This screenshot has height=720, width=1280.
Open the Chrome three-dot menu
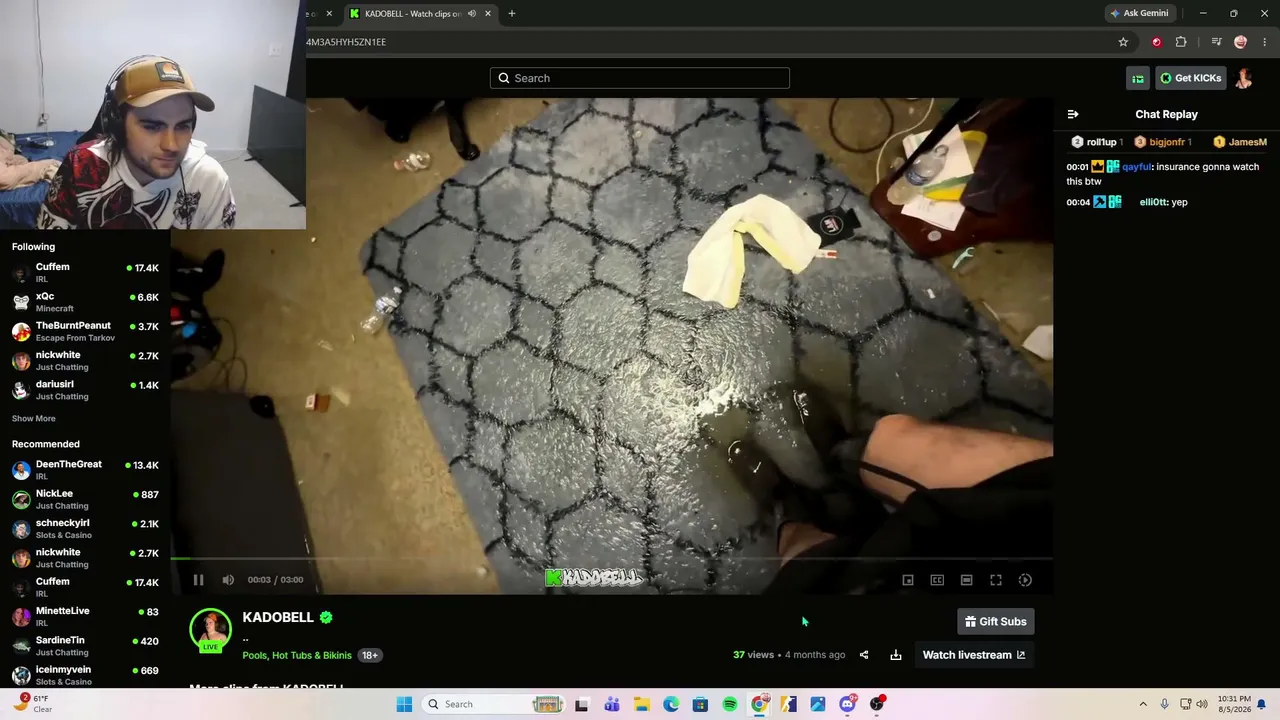point(1265,42)
